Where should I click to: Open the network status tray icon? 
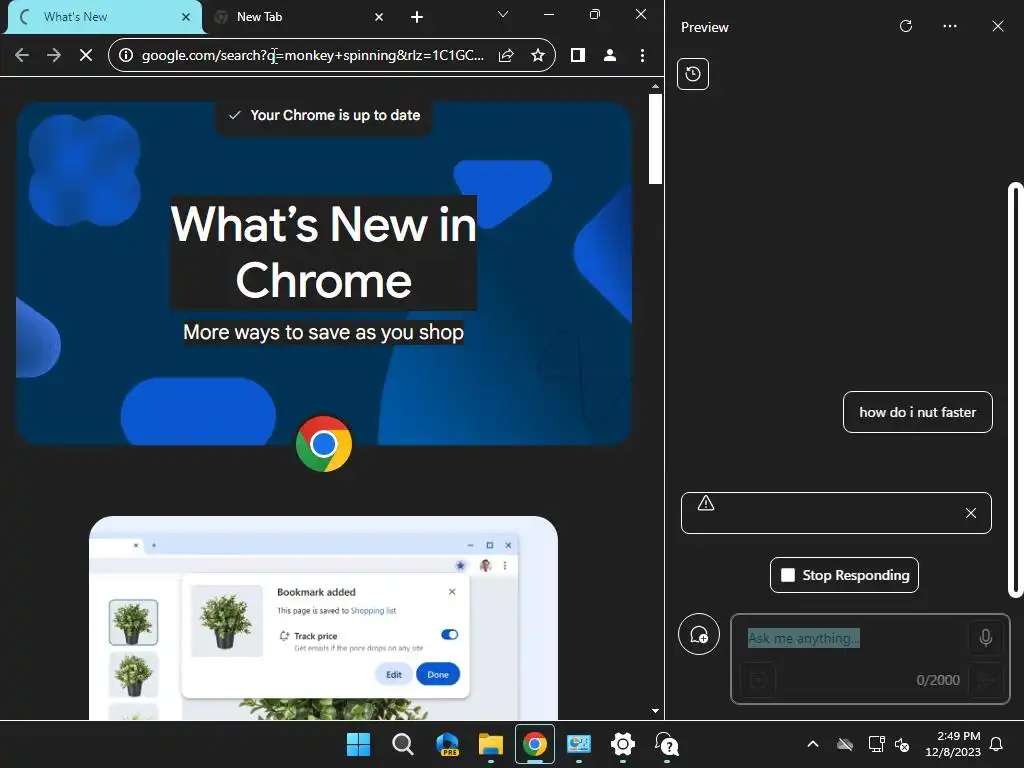876,744
